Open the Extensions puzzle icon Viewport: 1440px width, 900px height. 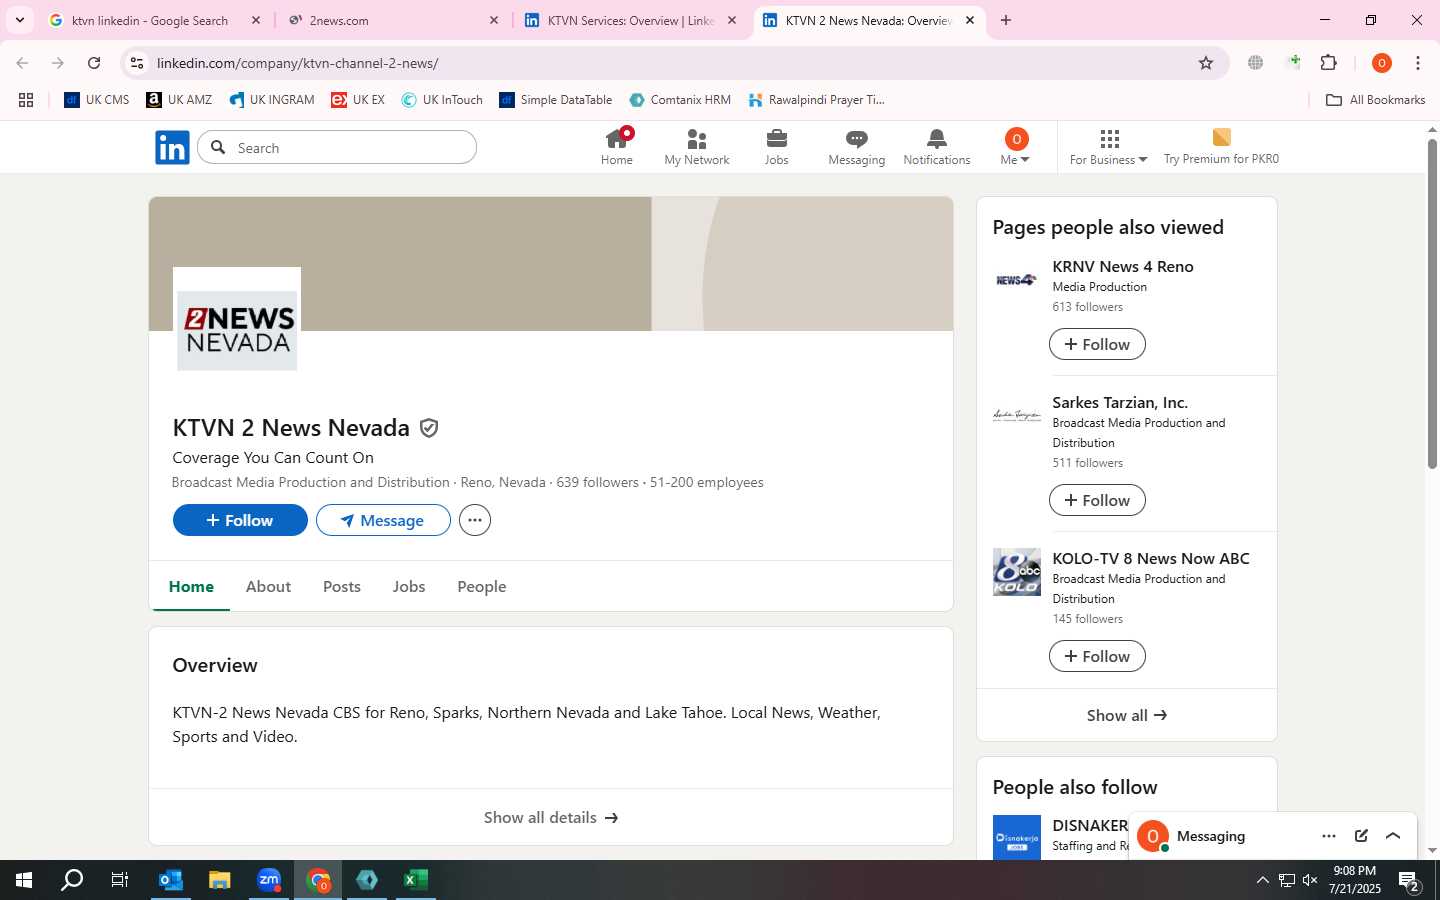(x=1329, y=63)
